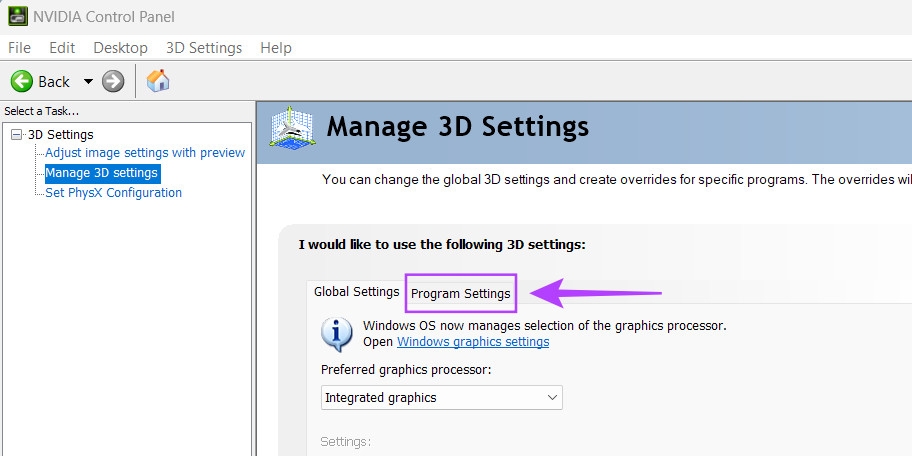Open the Desktop menu

click(120, 48)
